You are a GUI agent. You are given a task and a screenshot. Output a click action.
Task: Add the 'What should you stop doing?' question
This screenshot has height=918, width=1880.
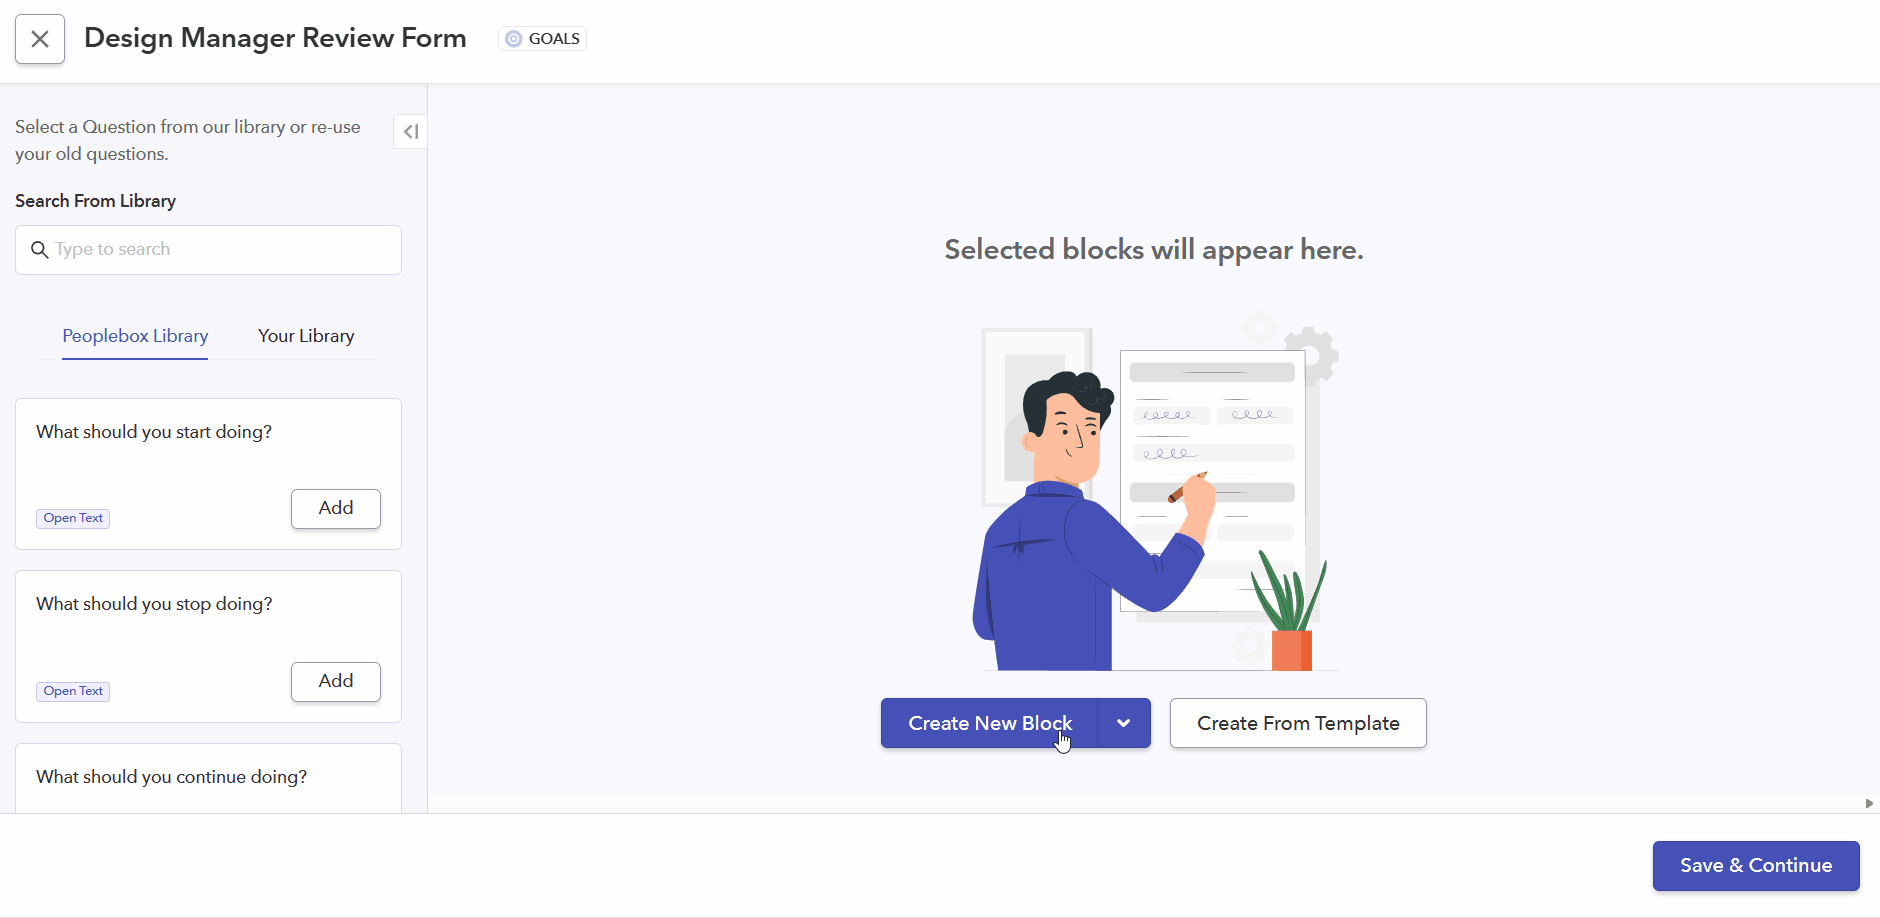coord(335,681)
